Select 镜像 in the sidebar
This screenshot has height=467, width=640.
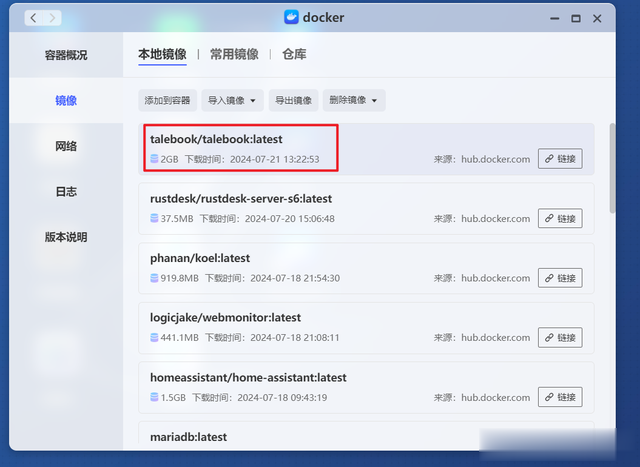pyautogui.click(x=66, y=100)
